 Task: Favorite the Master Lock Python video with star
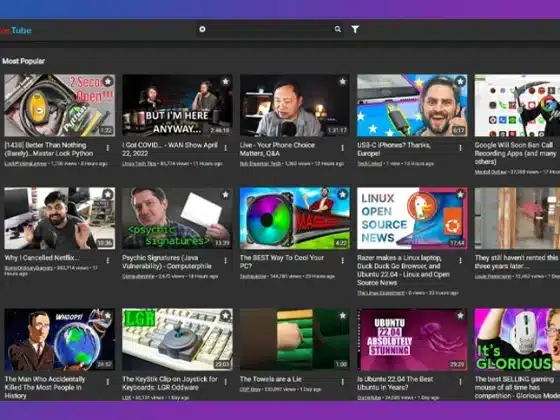click(x=108, y=81)
